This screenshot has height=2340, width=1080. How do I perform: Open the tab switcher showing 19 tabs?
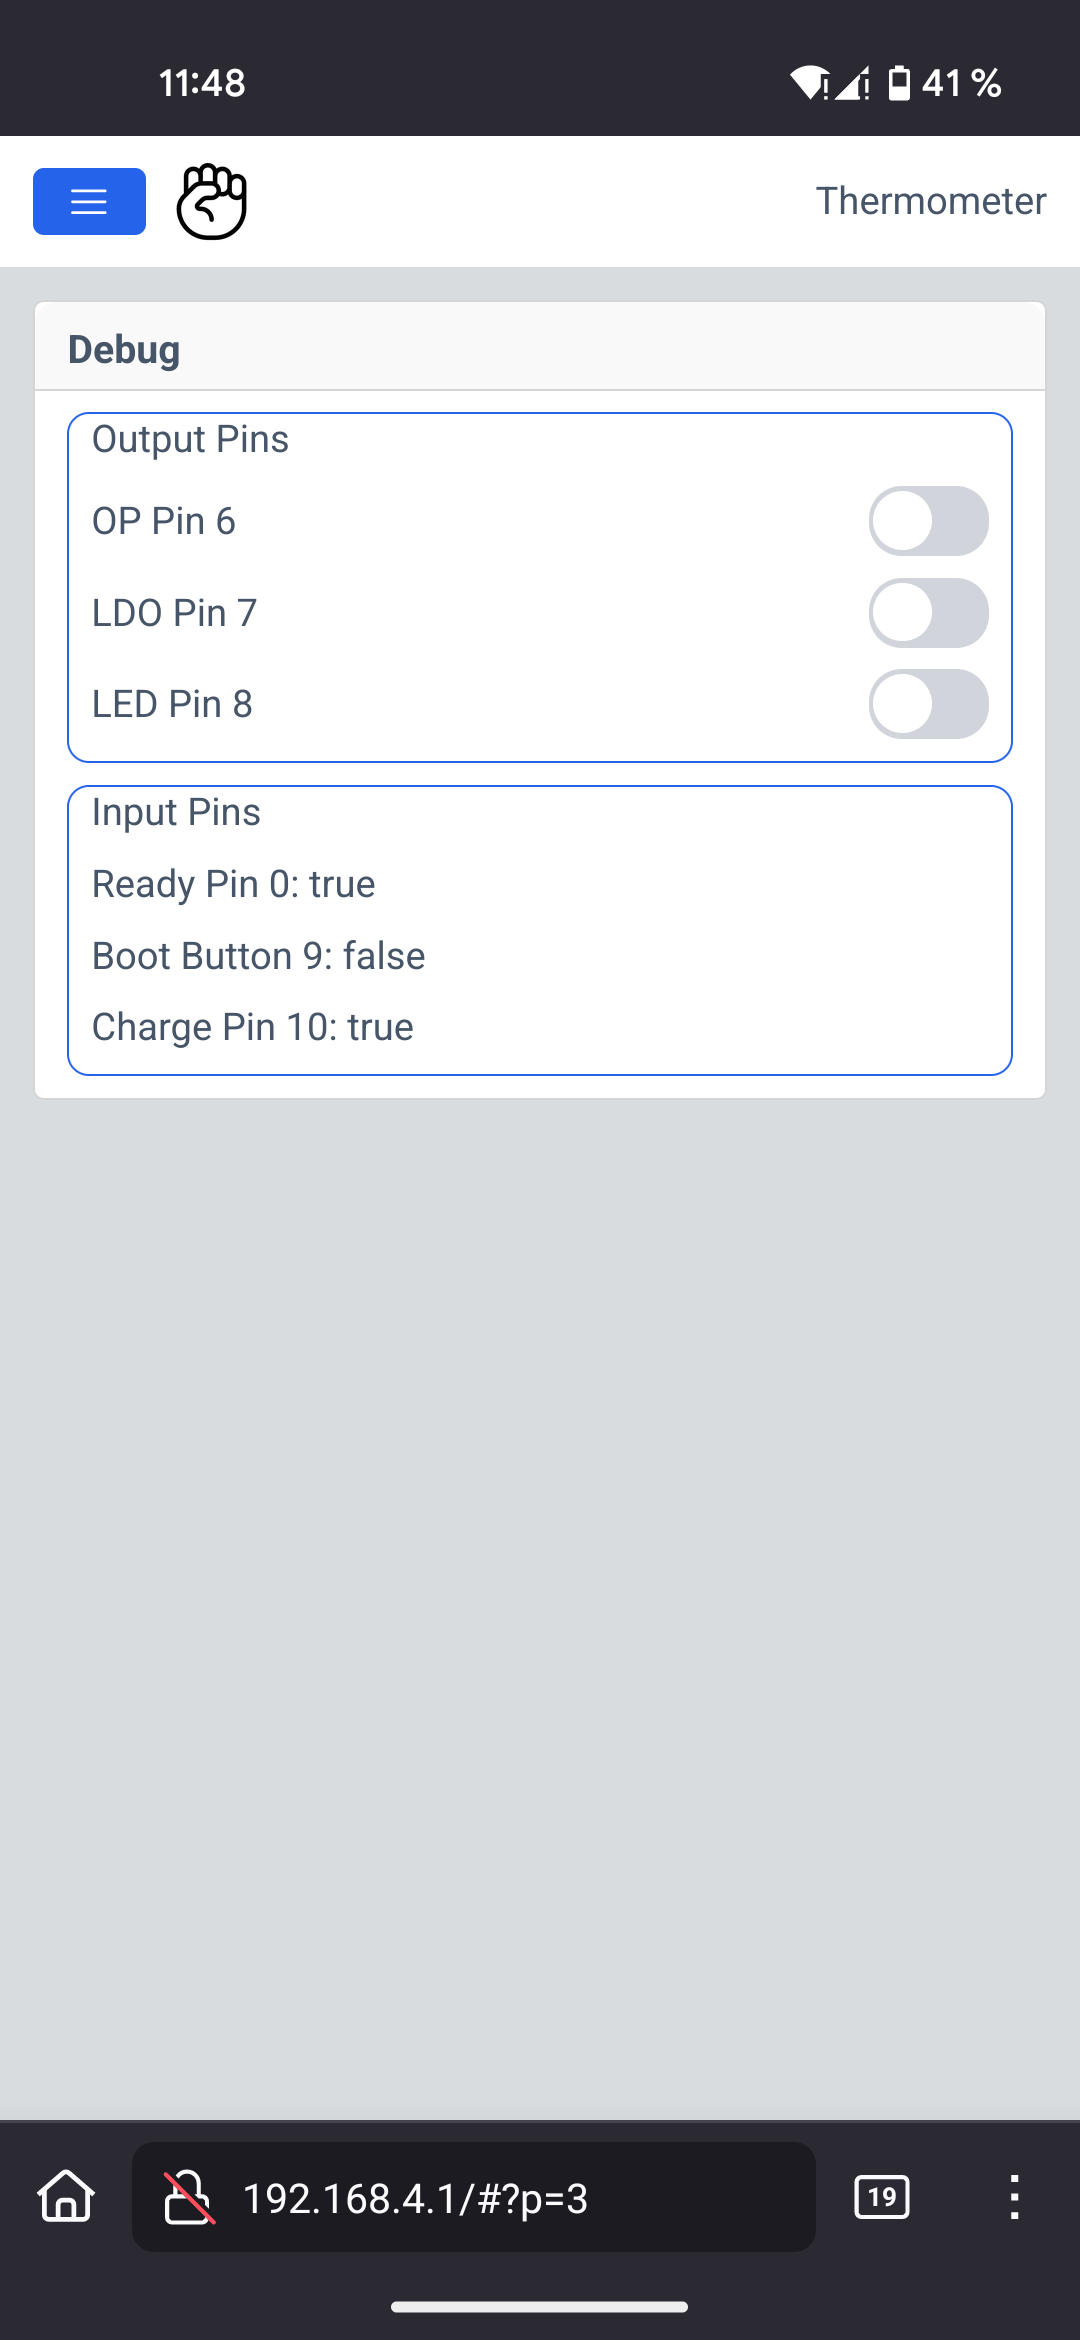click(881, 2197)
